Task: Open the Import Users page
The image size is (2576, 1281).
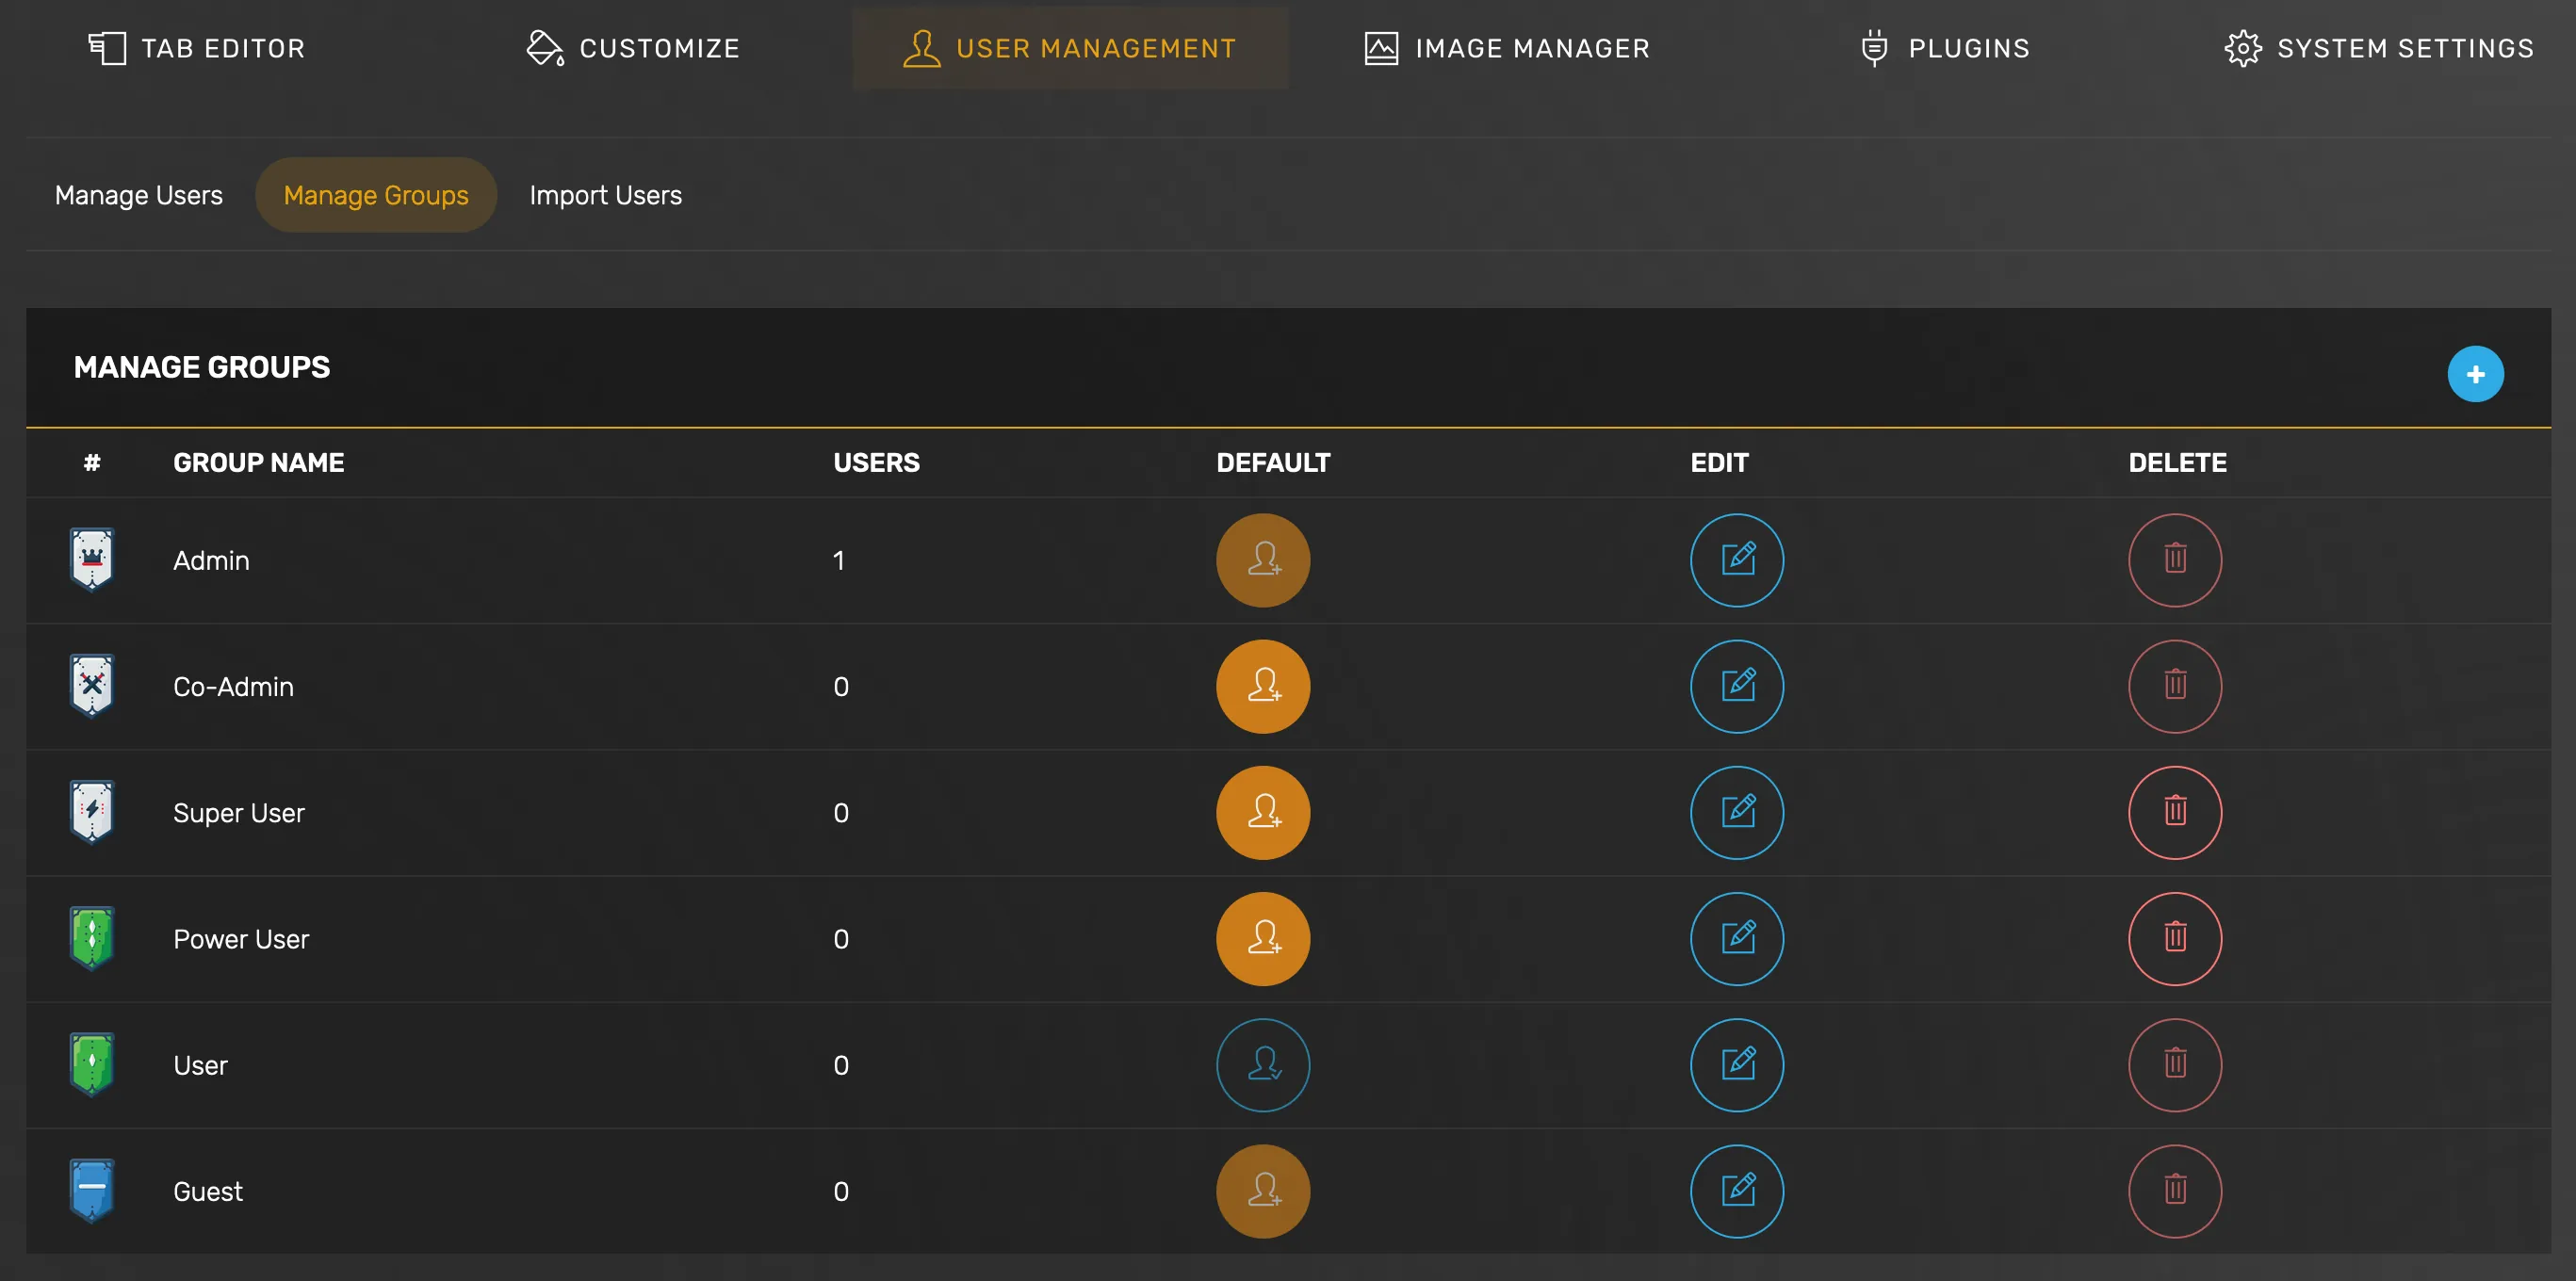Action: coord(605,194)
